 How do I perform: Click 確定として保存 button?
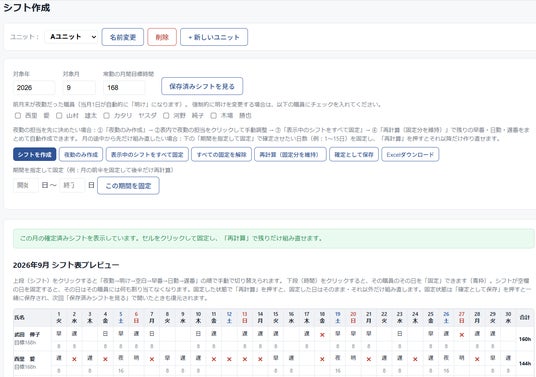pos(354,154)
